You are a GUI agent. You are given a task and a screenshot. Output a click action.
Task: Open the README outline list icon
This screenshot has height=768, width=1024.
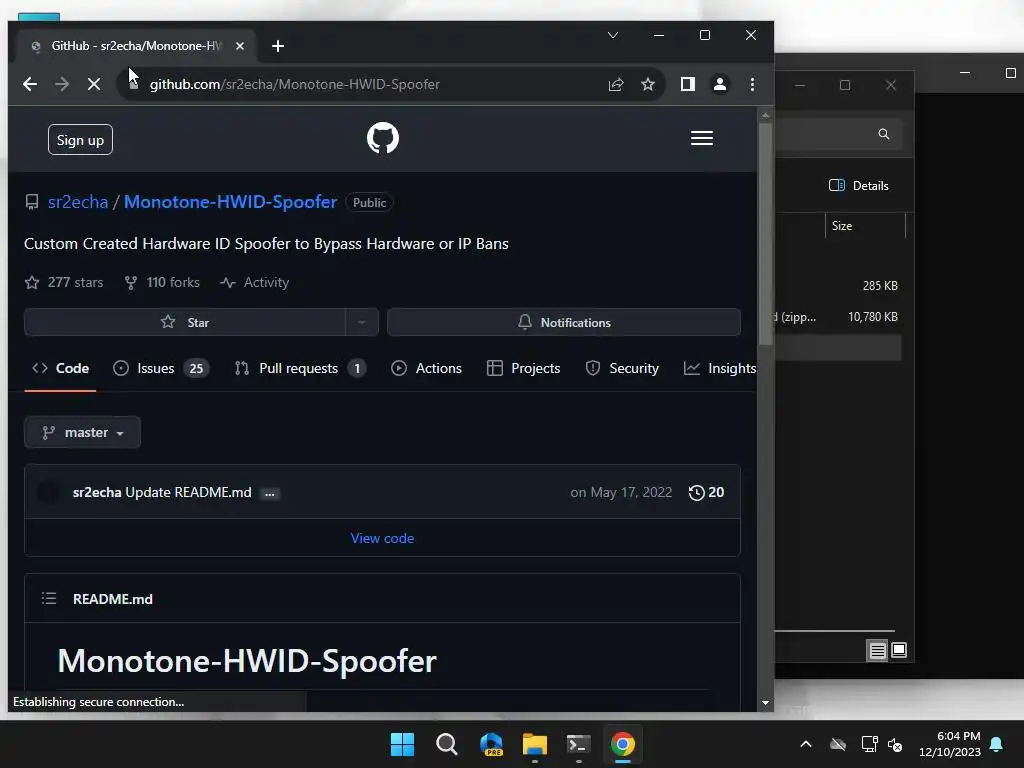point(49,598)
